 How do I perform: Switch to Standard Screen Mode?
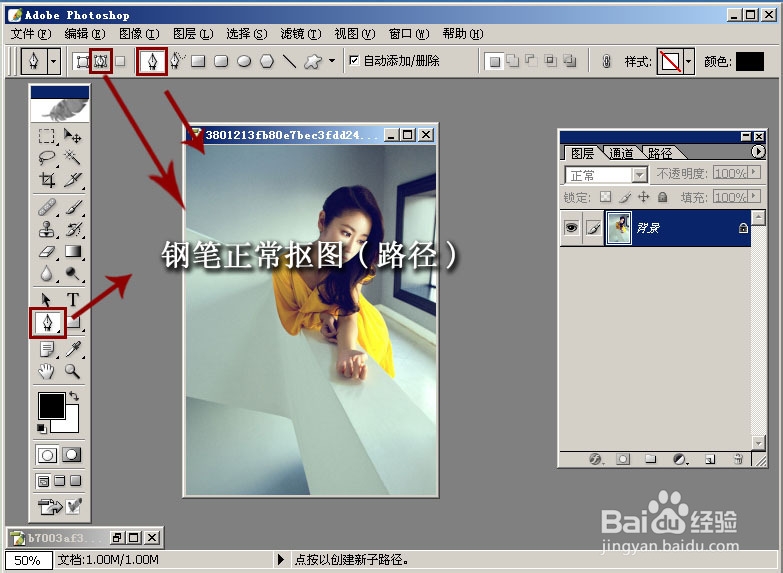click(x=43, y=481)
